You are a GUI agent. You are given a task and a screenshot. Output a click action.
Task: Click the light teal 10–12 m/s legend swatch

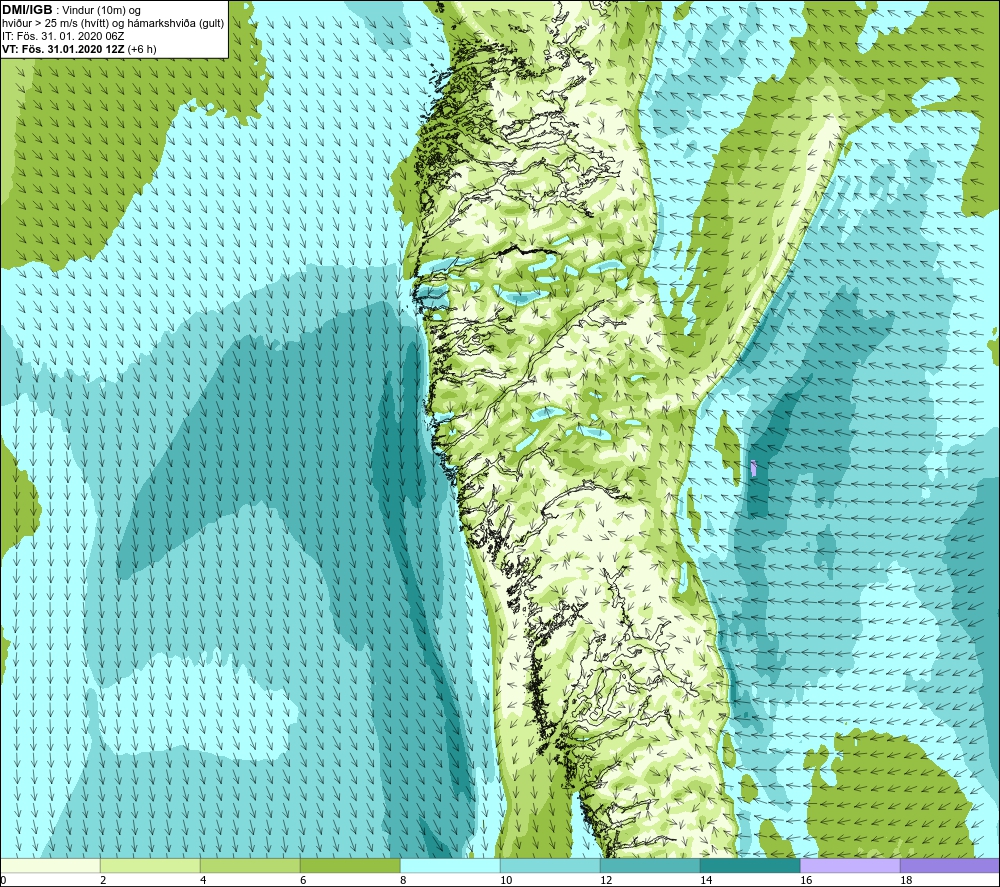coord(550,865)
